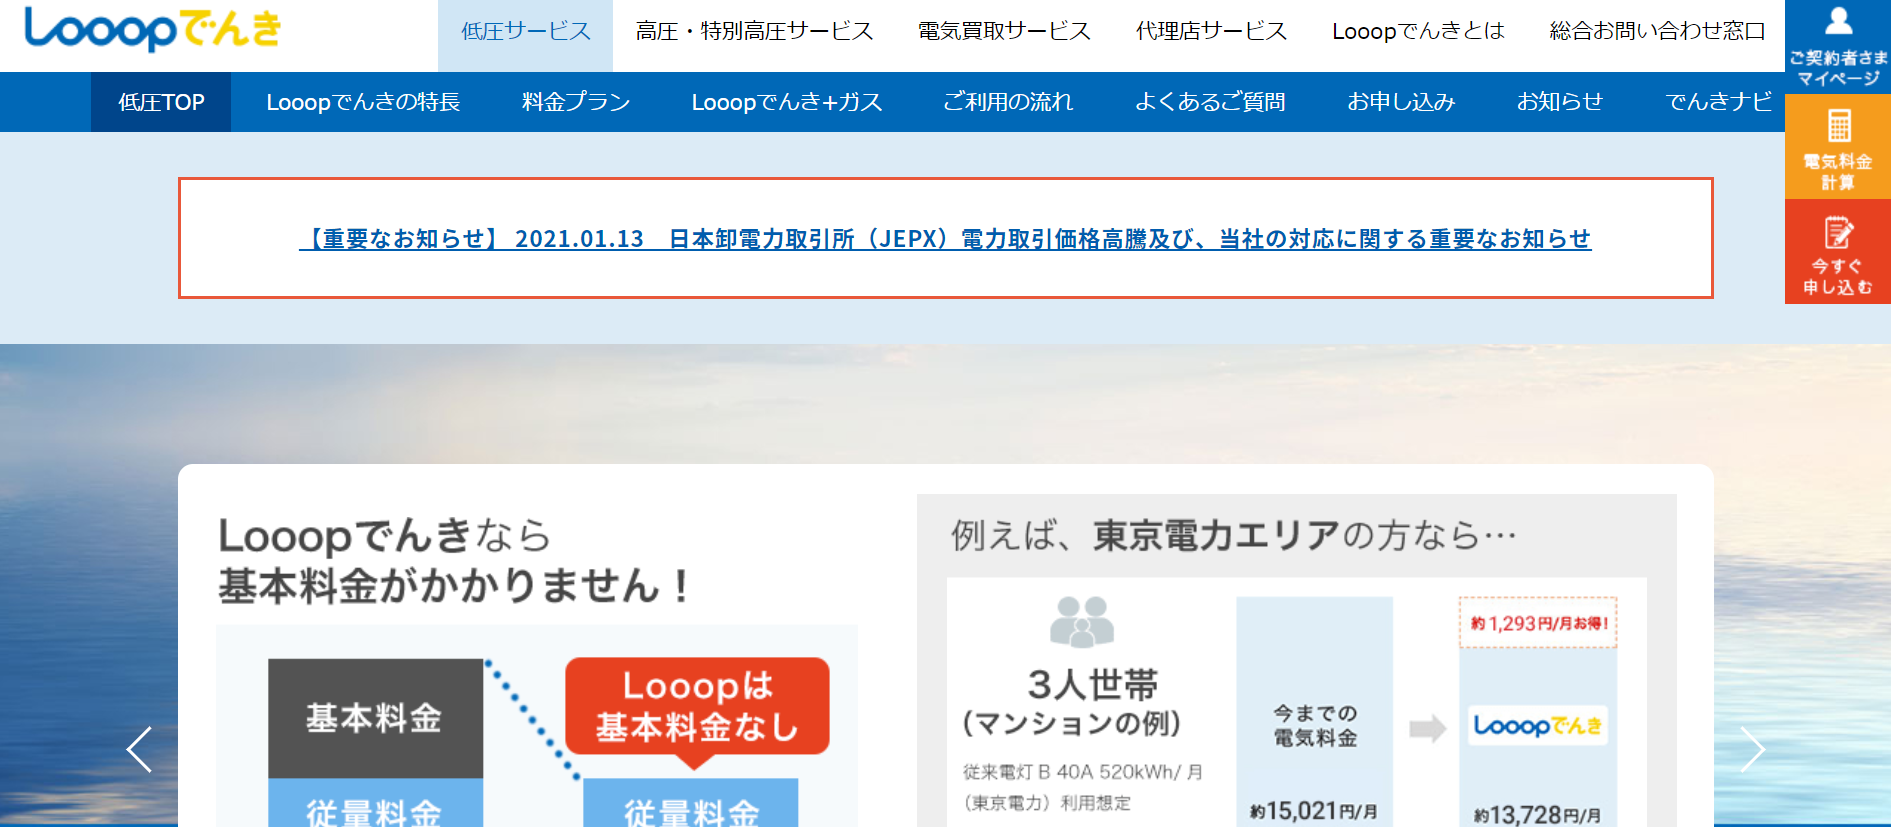
Task: Open 料金プラン in the blue navbar
Action: pos(576,102)
